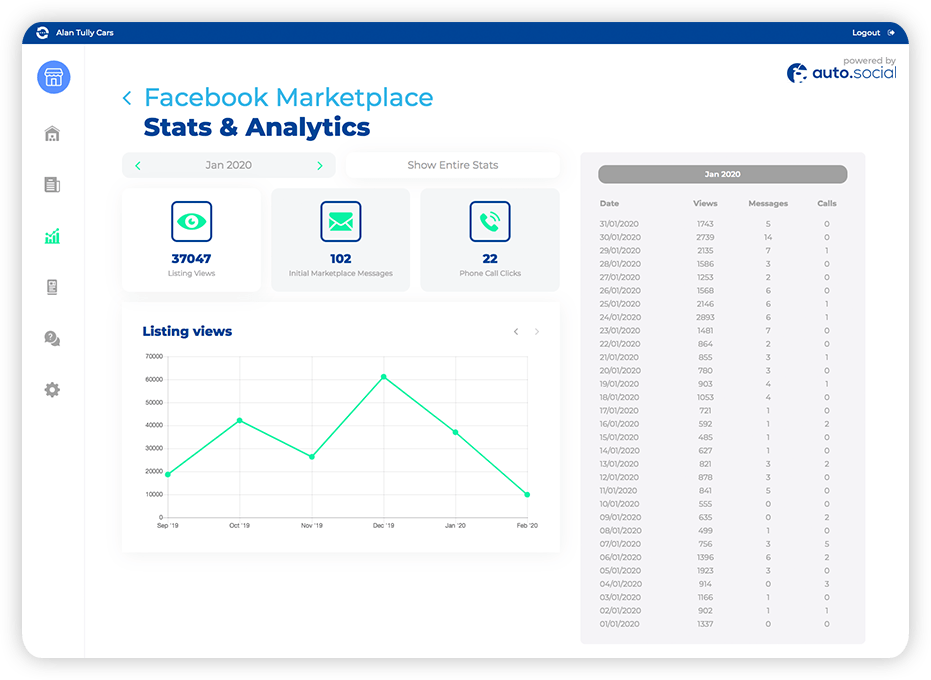The height and width of the screenshot is (680, 931).
Task: Go to previous month before Jan 2020
Action: coord(138,166)
